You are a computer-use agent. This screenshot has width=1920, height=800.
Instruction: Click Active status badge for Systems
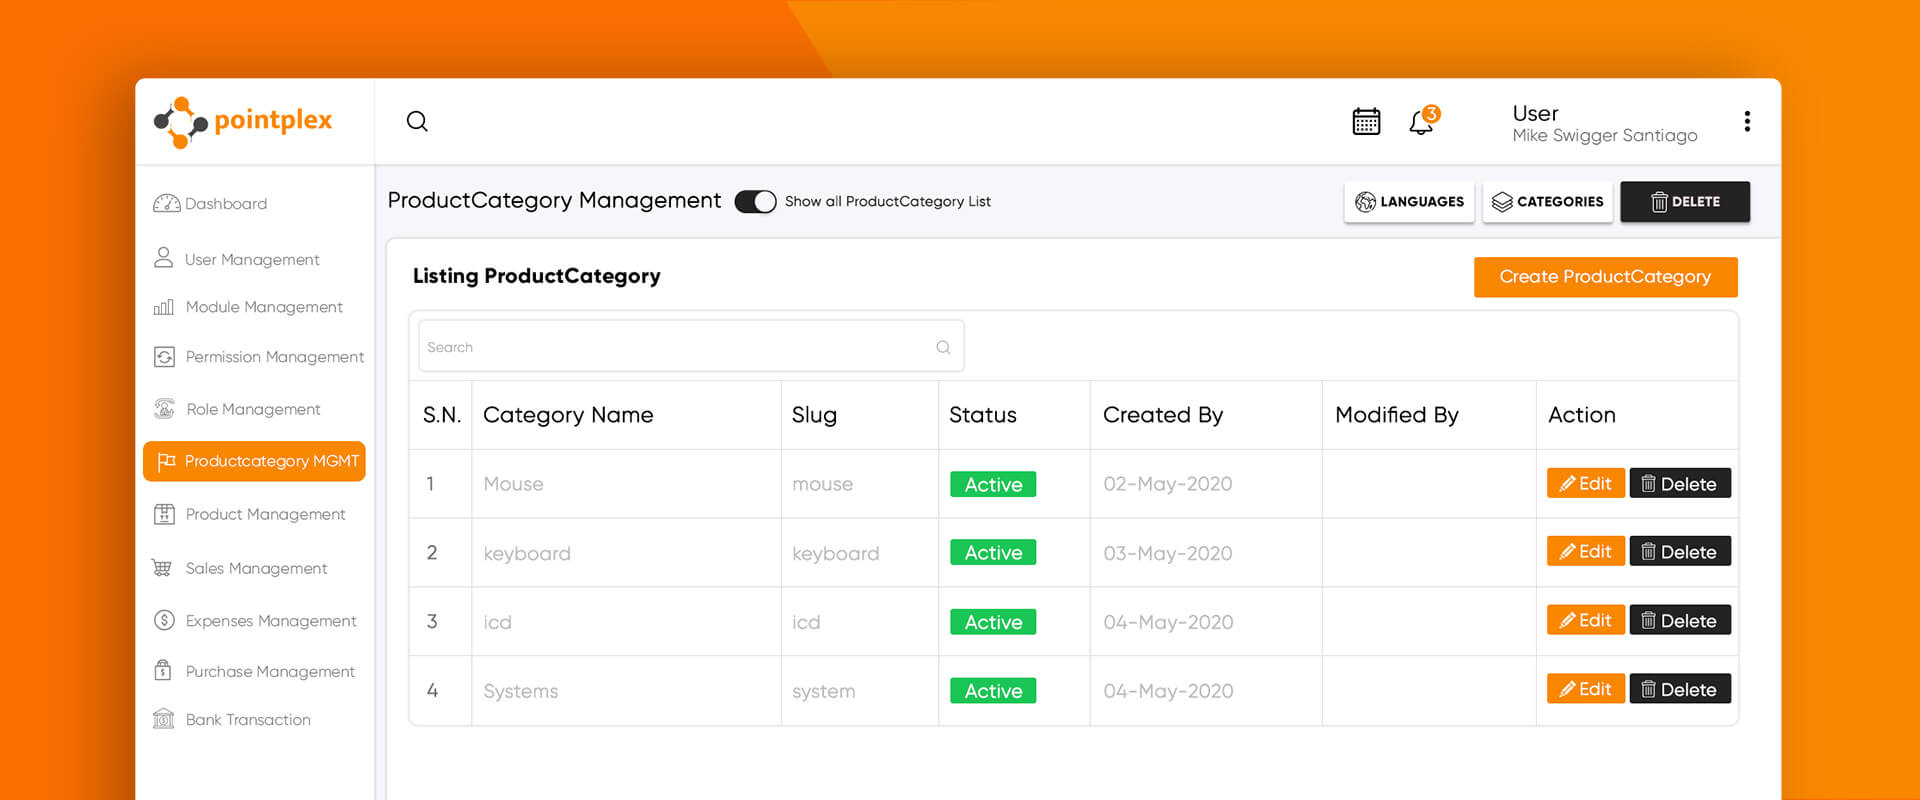point(993,691)
